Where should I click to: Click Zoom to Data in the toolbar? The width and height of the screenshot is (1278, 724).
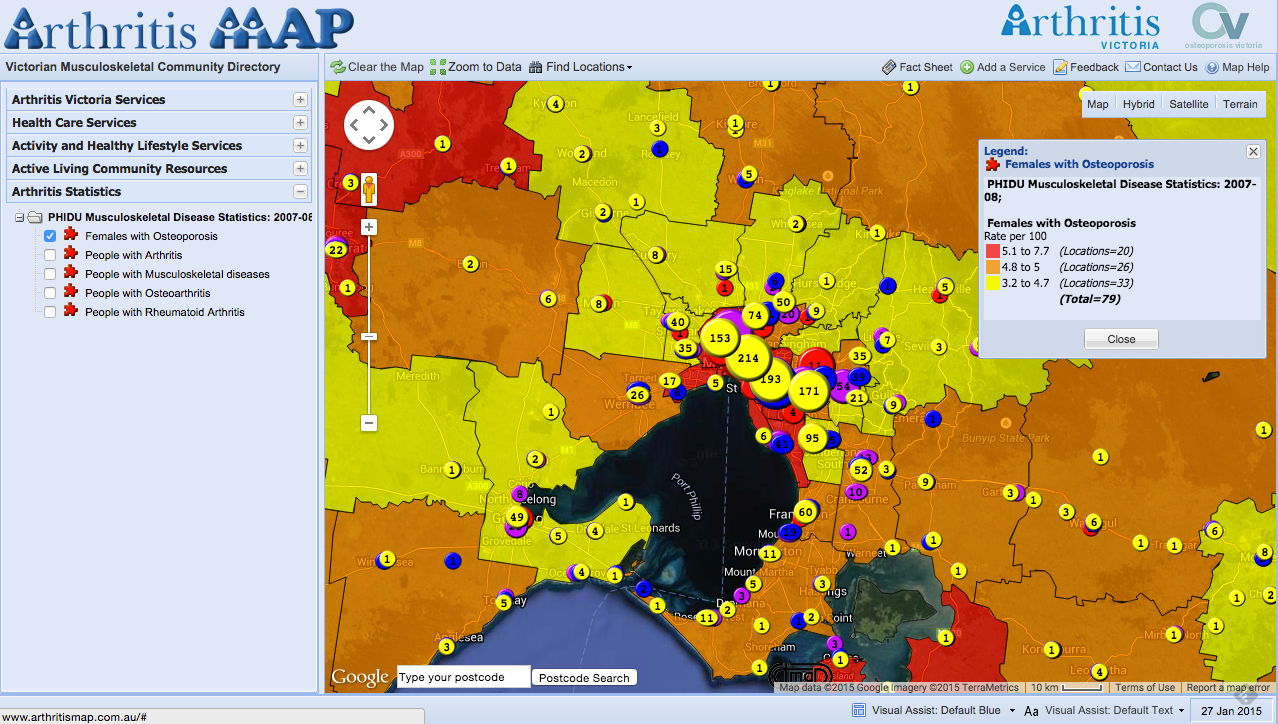(x=476, y=67)
